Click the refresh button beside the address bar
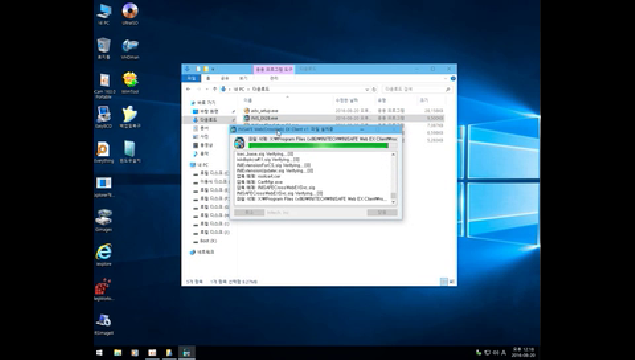 [374, 89]
